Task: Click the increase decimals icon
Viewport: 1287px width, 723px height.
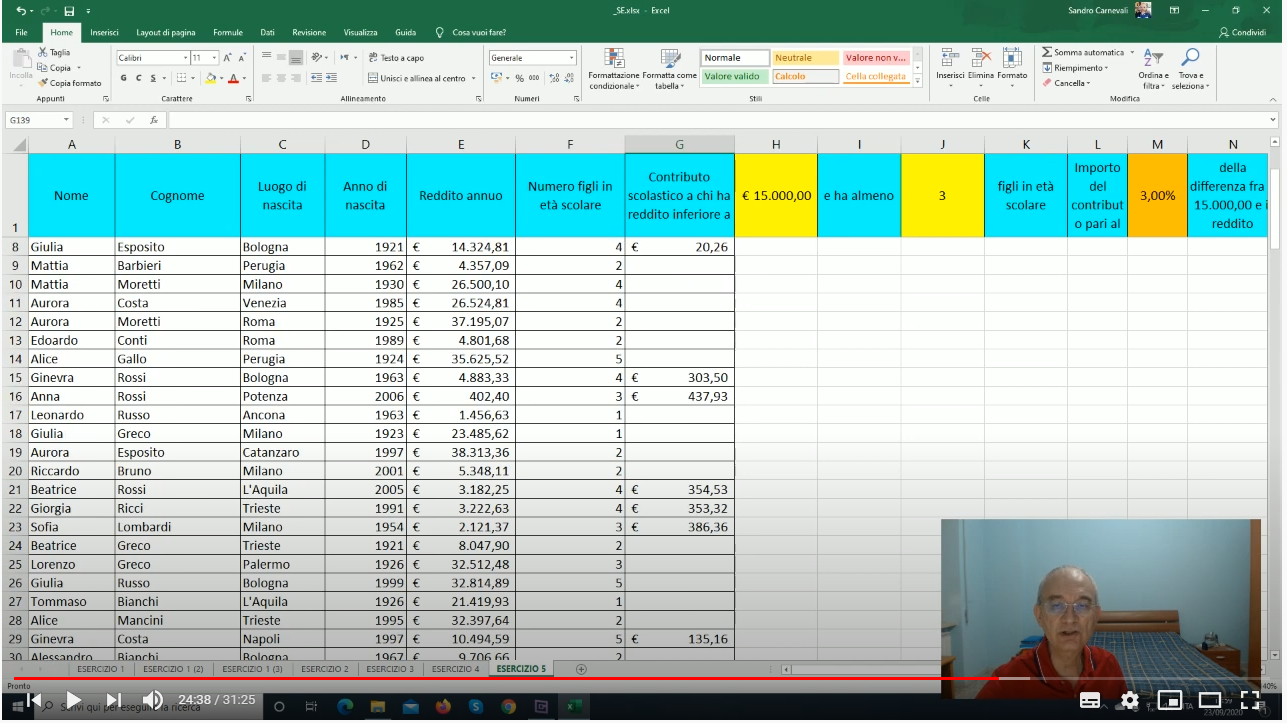Action: [x=554, y=78]
